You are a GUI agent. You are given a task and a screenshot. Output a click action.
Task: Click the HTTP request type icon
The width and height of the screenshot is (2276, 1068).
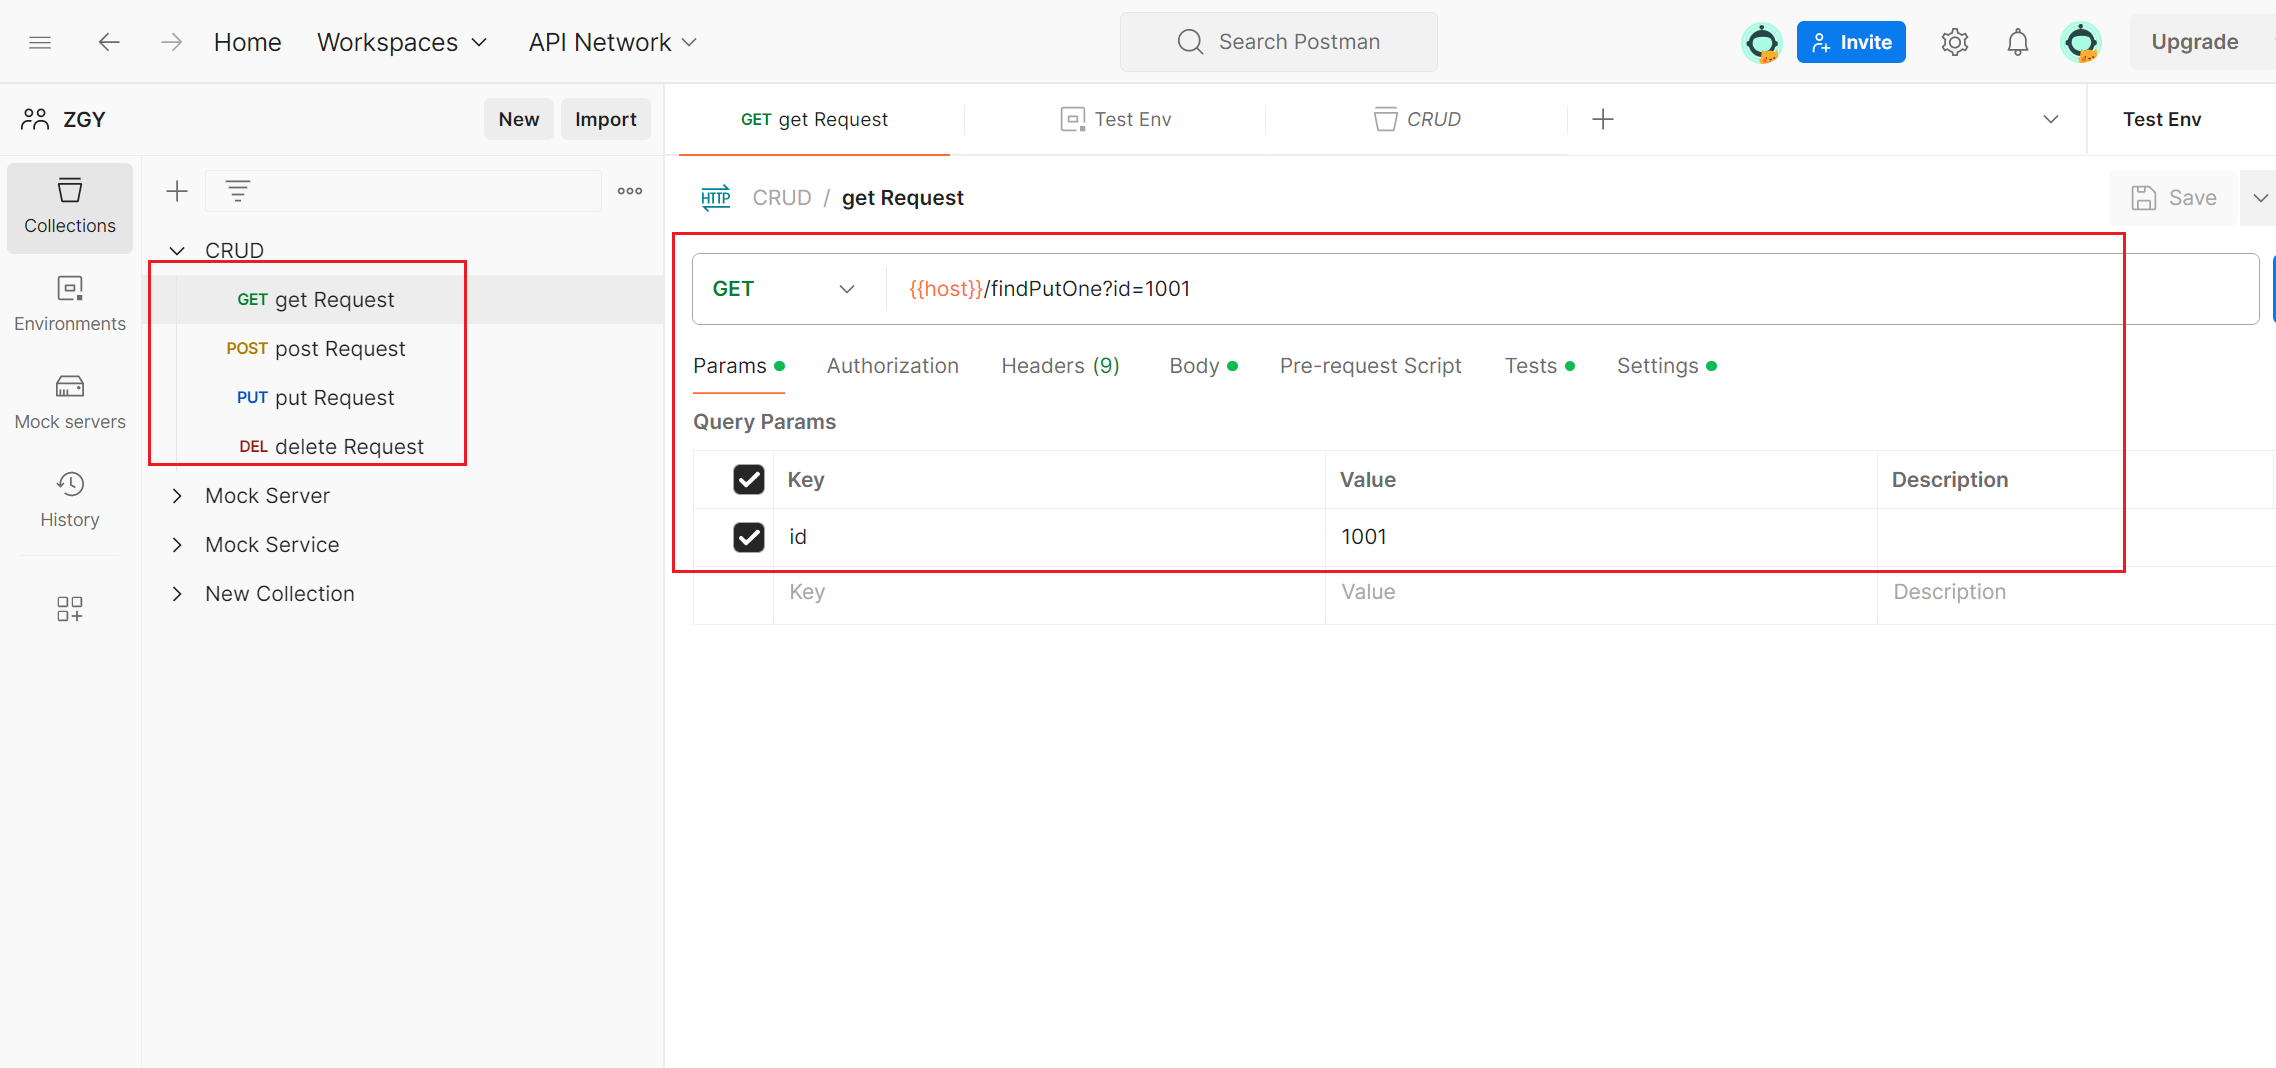(716, 198)
